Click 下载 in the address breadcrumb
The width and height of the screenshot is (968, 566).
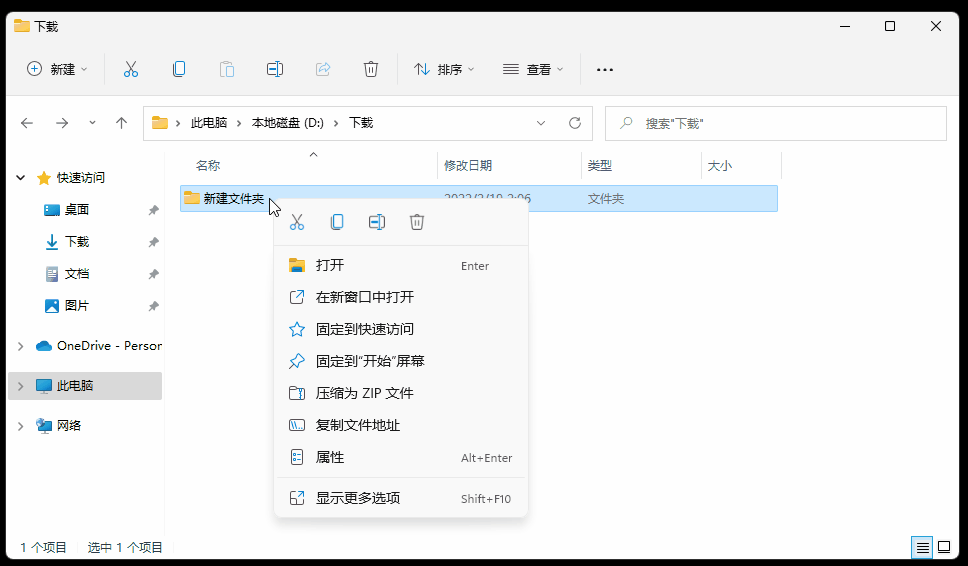361,123
